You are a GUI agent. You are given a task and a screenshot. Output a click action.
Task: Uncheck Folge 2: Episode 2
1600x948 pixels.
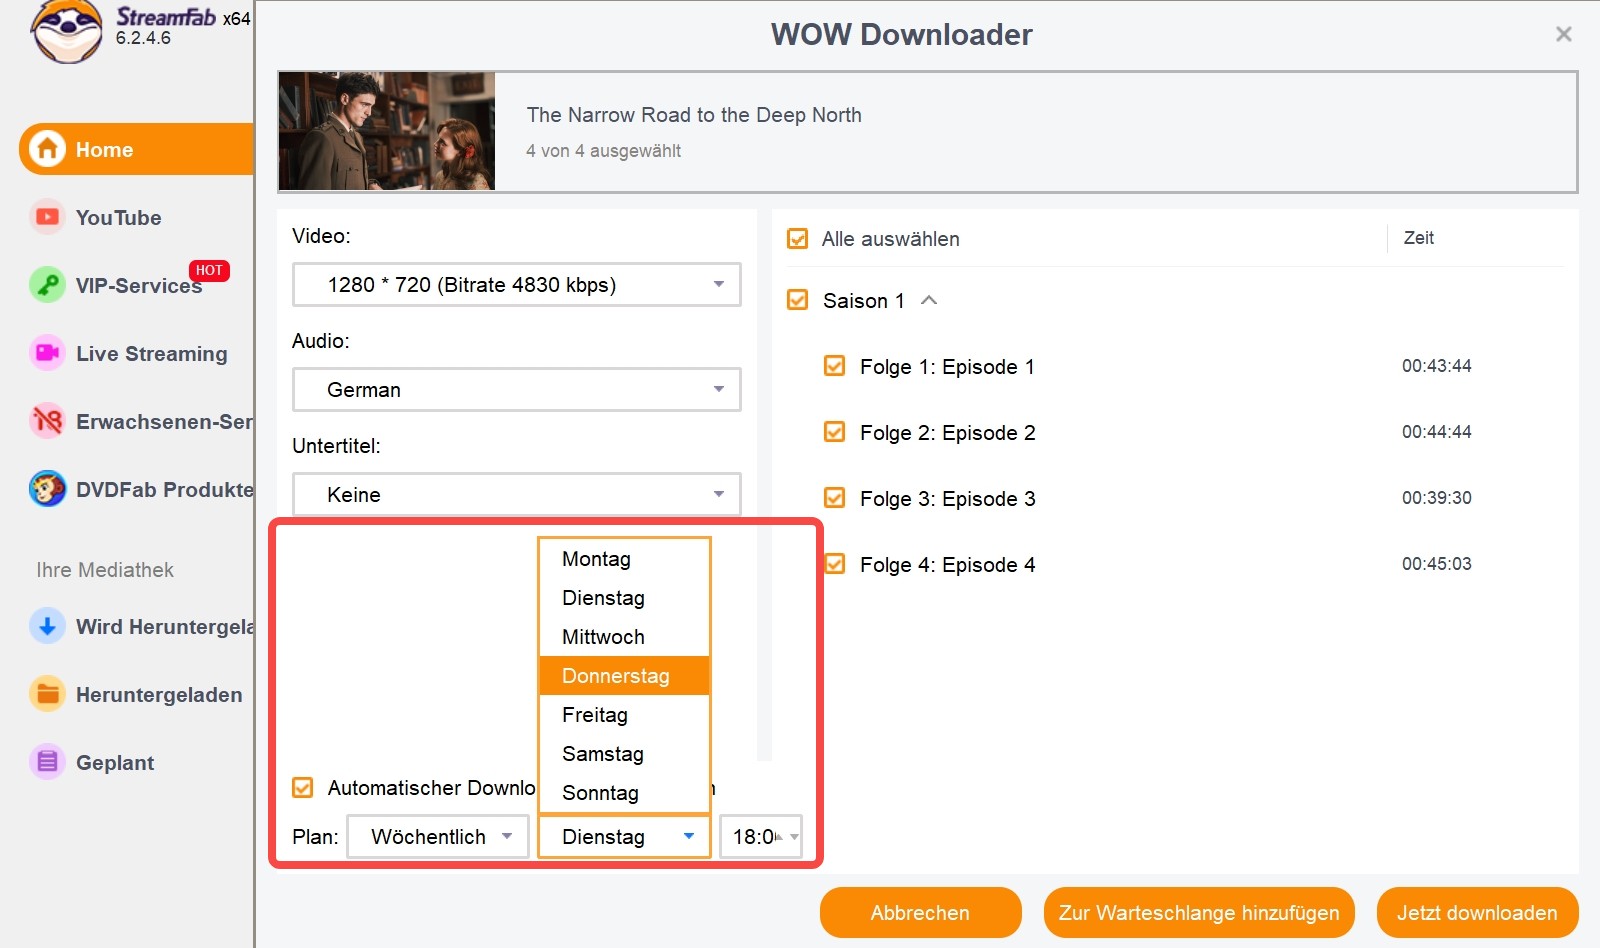(834, 432)
